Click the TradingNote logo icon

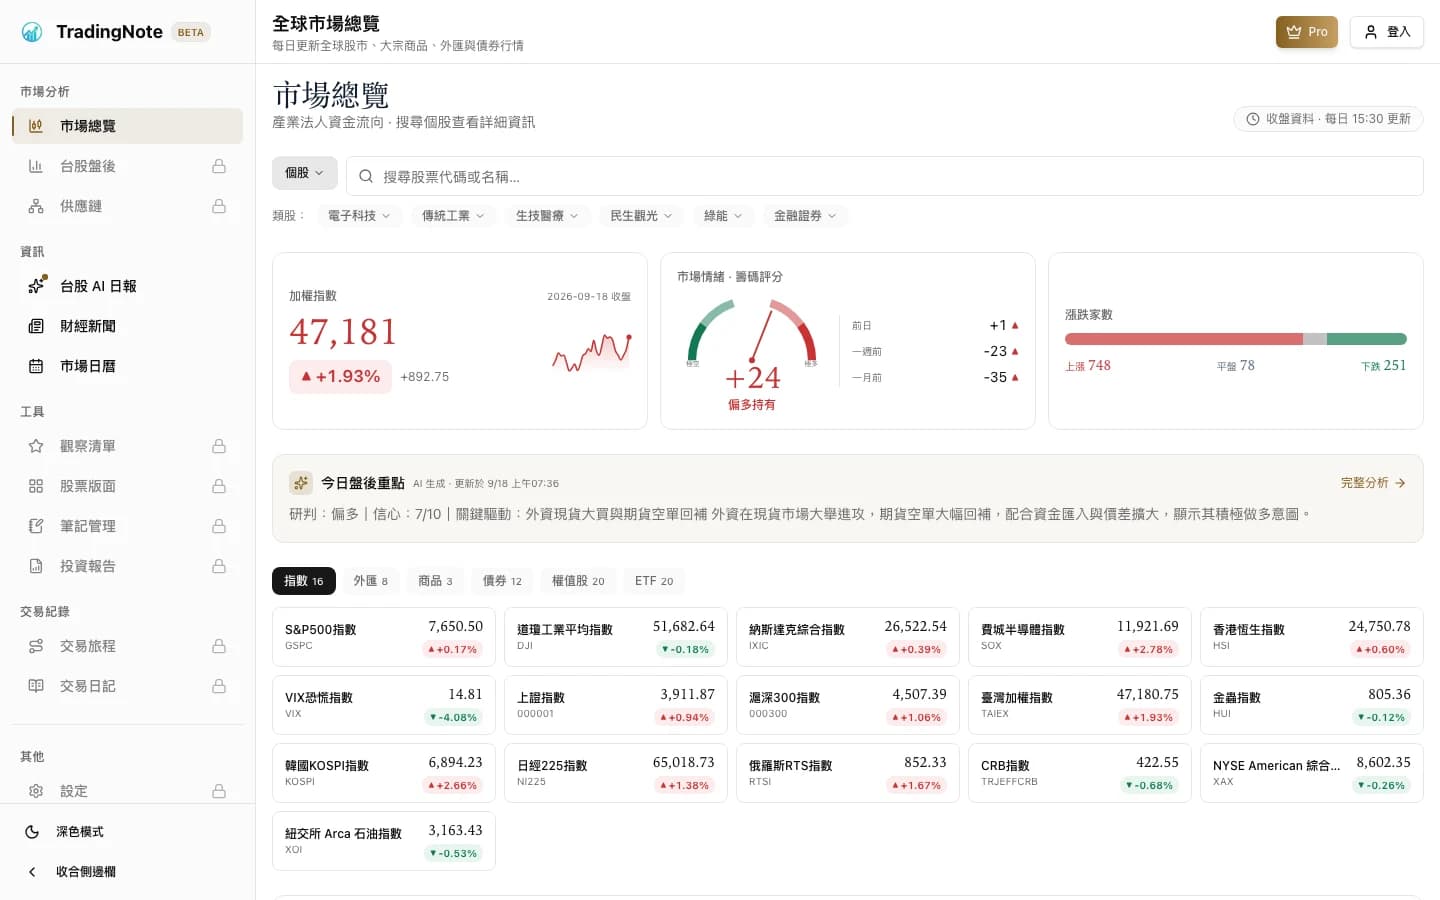point(32,32)
